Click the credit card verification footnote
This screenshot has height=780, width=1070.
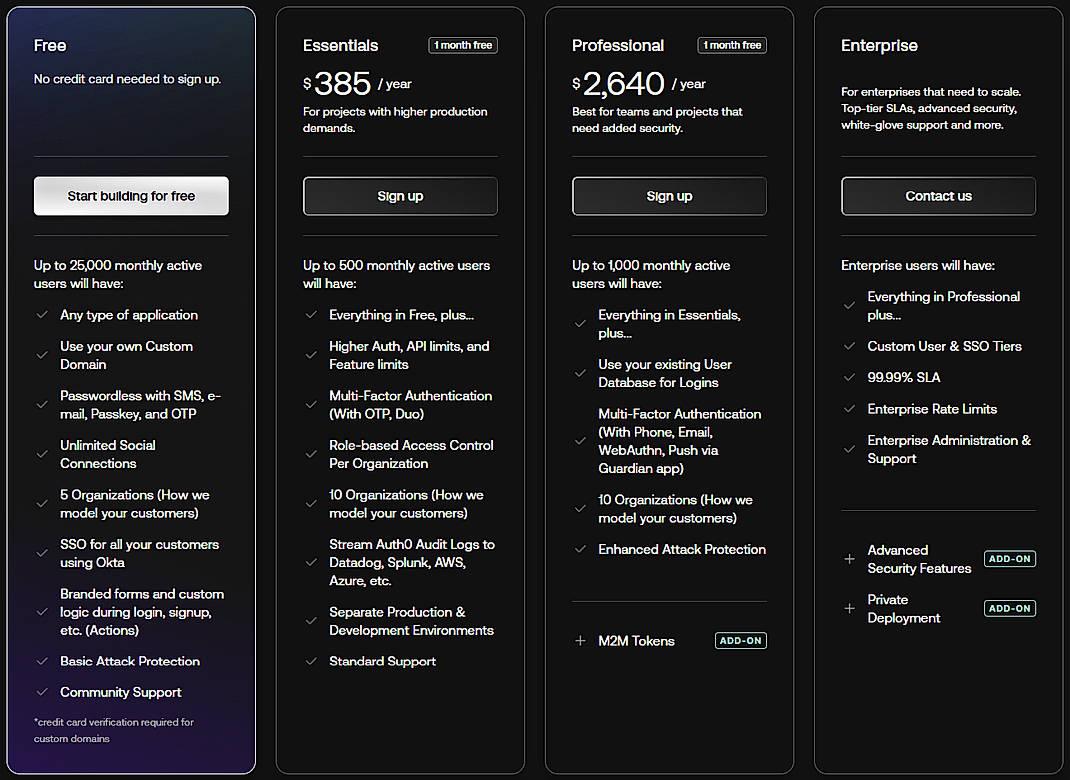(x=114, y=730)
